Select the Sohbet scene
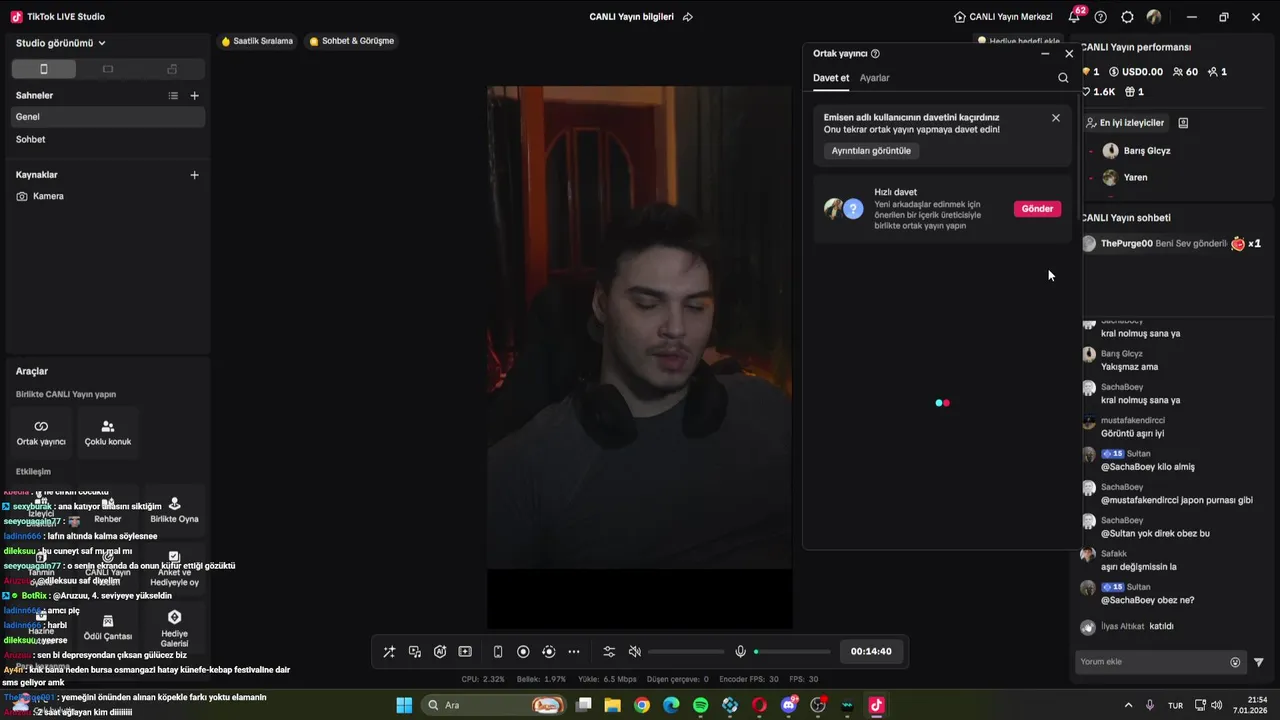This screenshot has height=720, width=1280. (108, 140)
